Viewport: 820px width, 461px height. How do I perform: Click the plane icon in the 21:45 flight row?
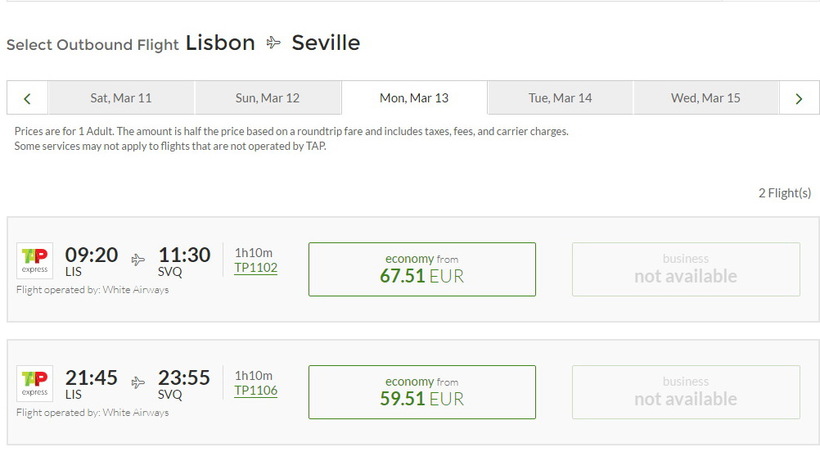138,383
